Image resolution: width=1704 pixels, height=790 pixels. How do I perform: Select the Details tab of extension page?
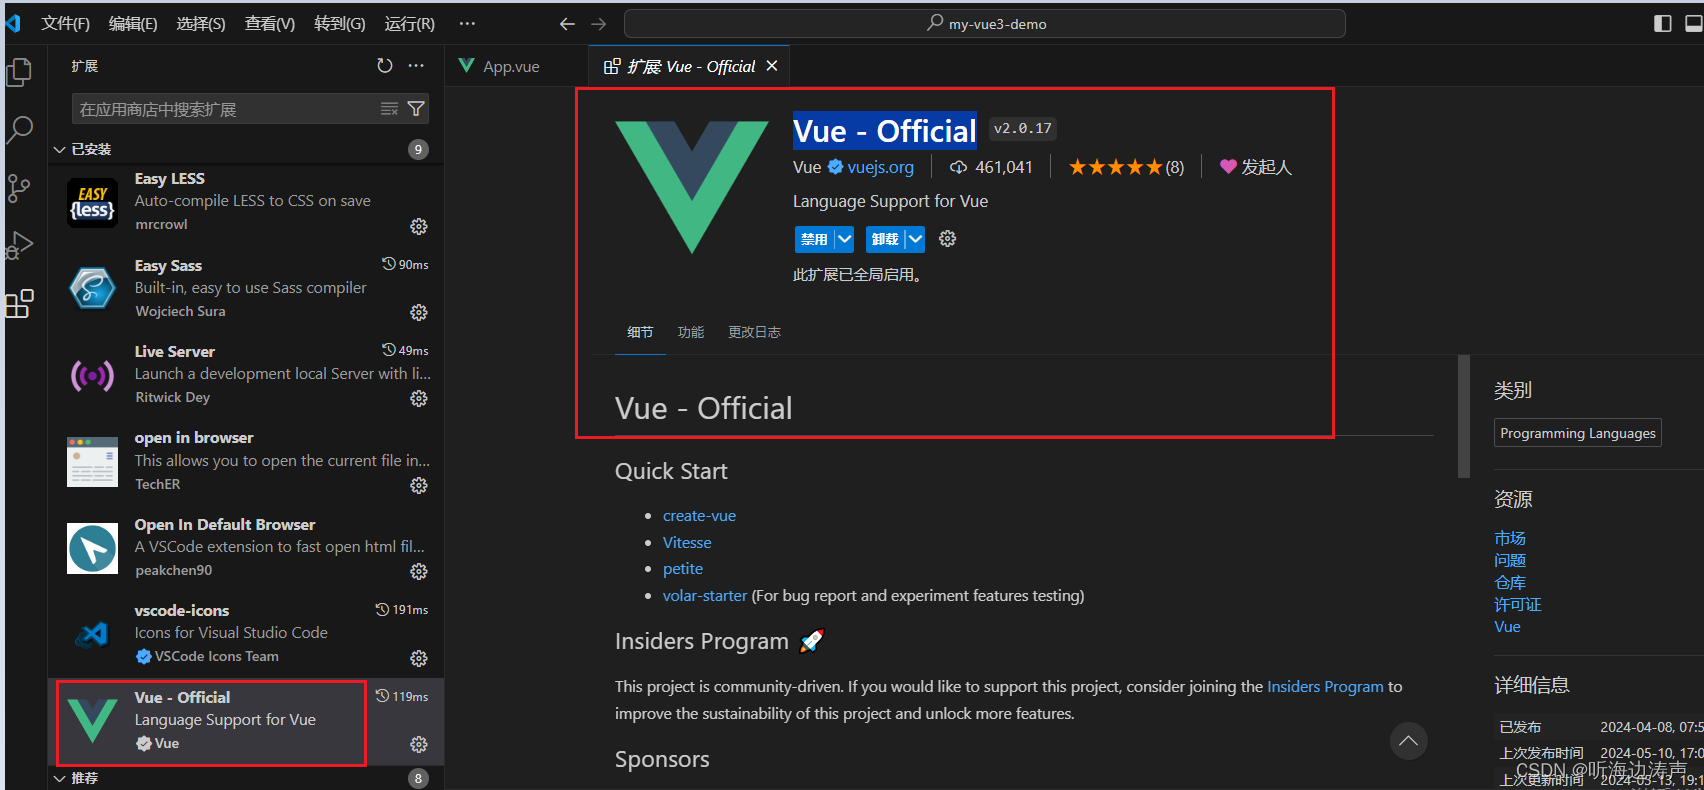(x=640, y=332)
